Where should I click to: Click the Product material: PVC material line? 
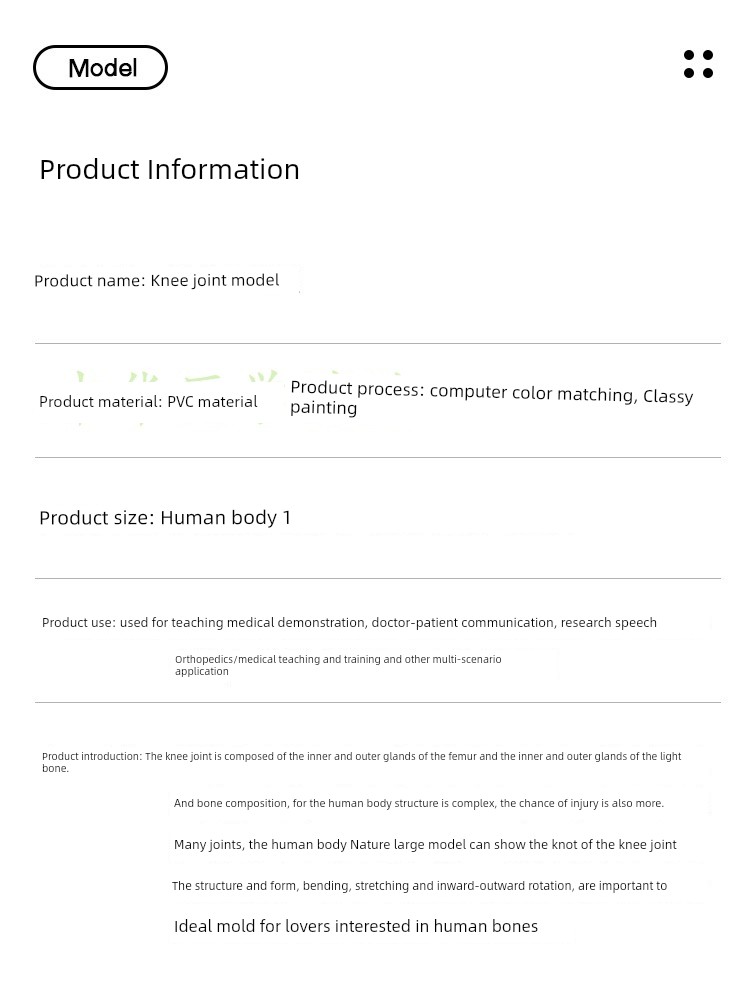click(x=148, y=402)
